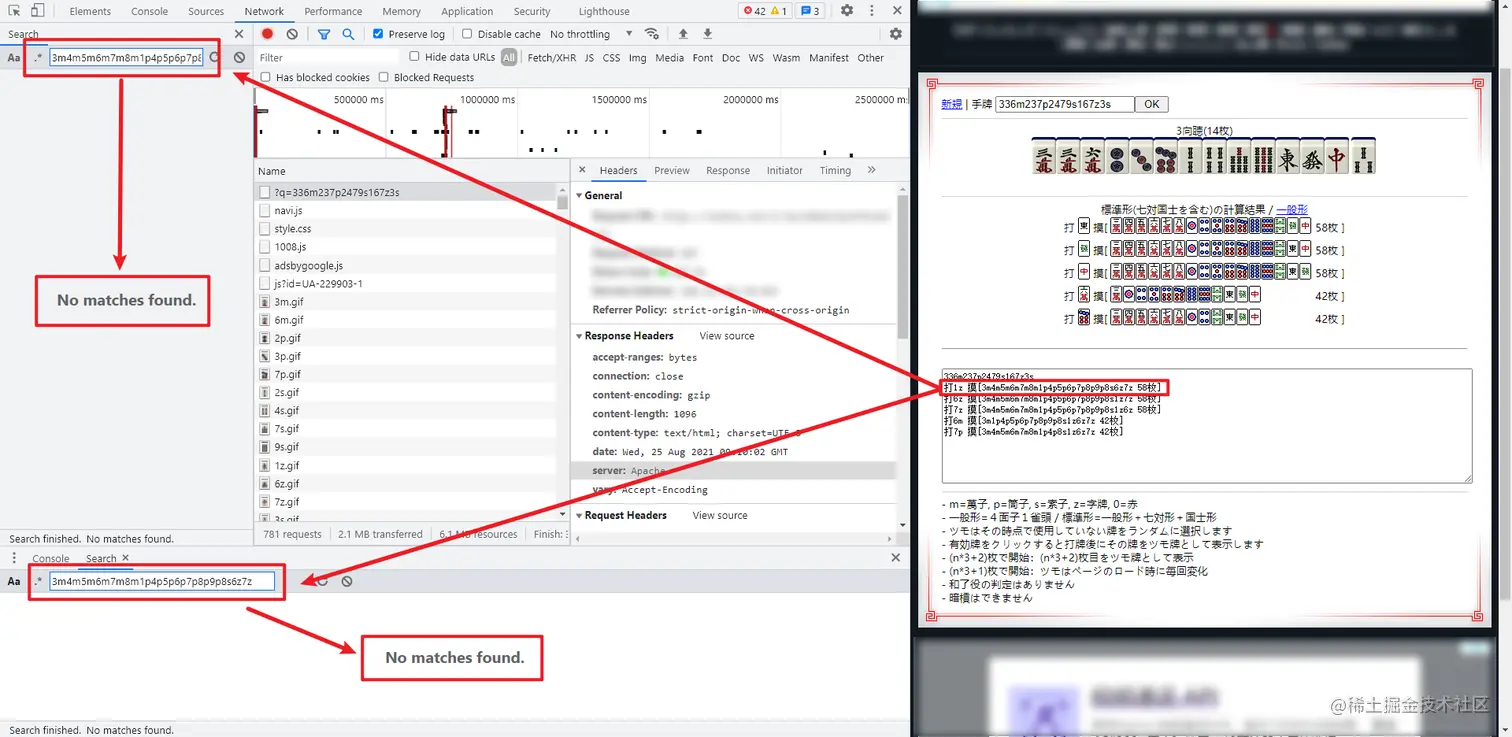Screen dimensions: 1512x737
Task: Clear the drawer search results icon
Action: (x=347, y=581)
